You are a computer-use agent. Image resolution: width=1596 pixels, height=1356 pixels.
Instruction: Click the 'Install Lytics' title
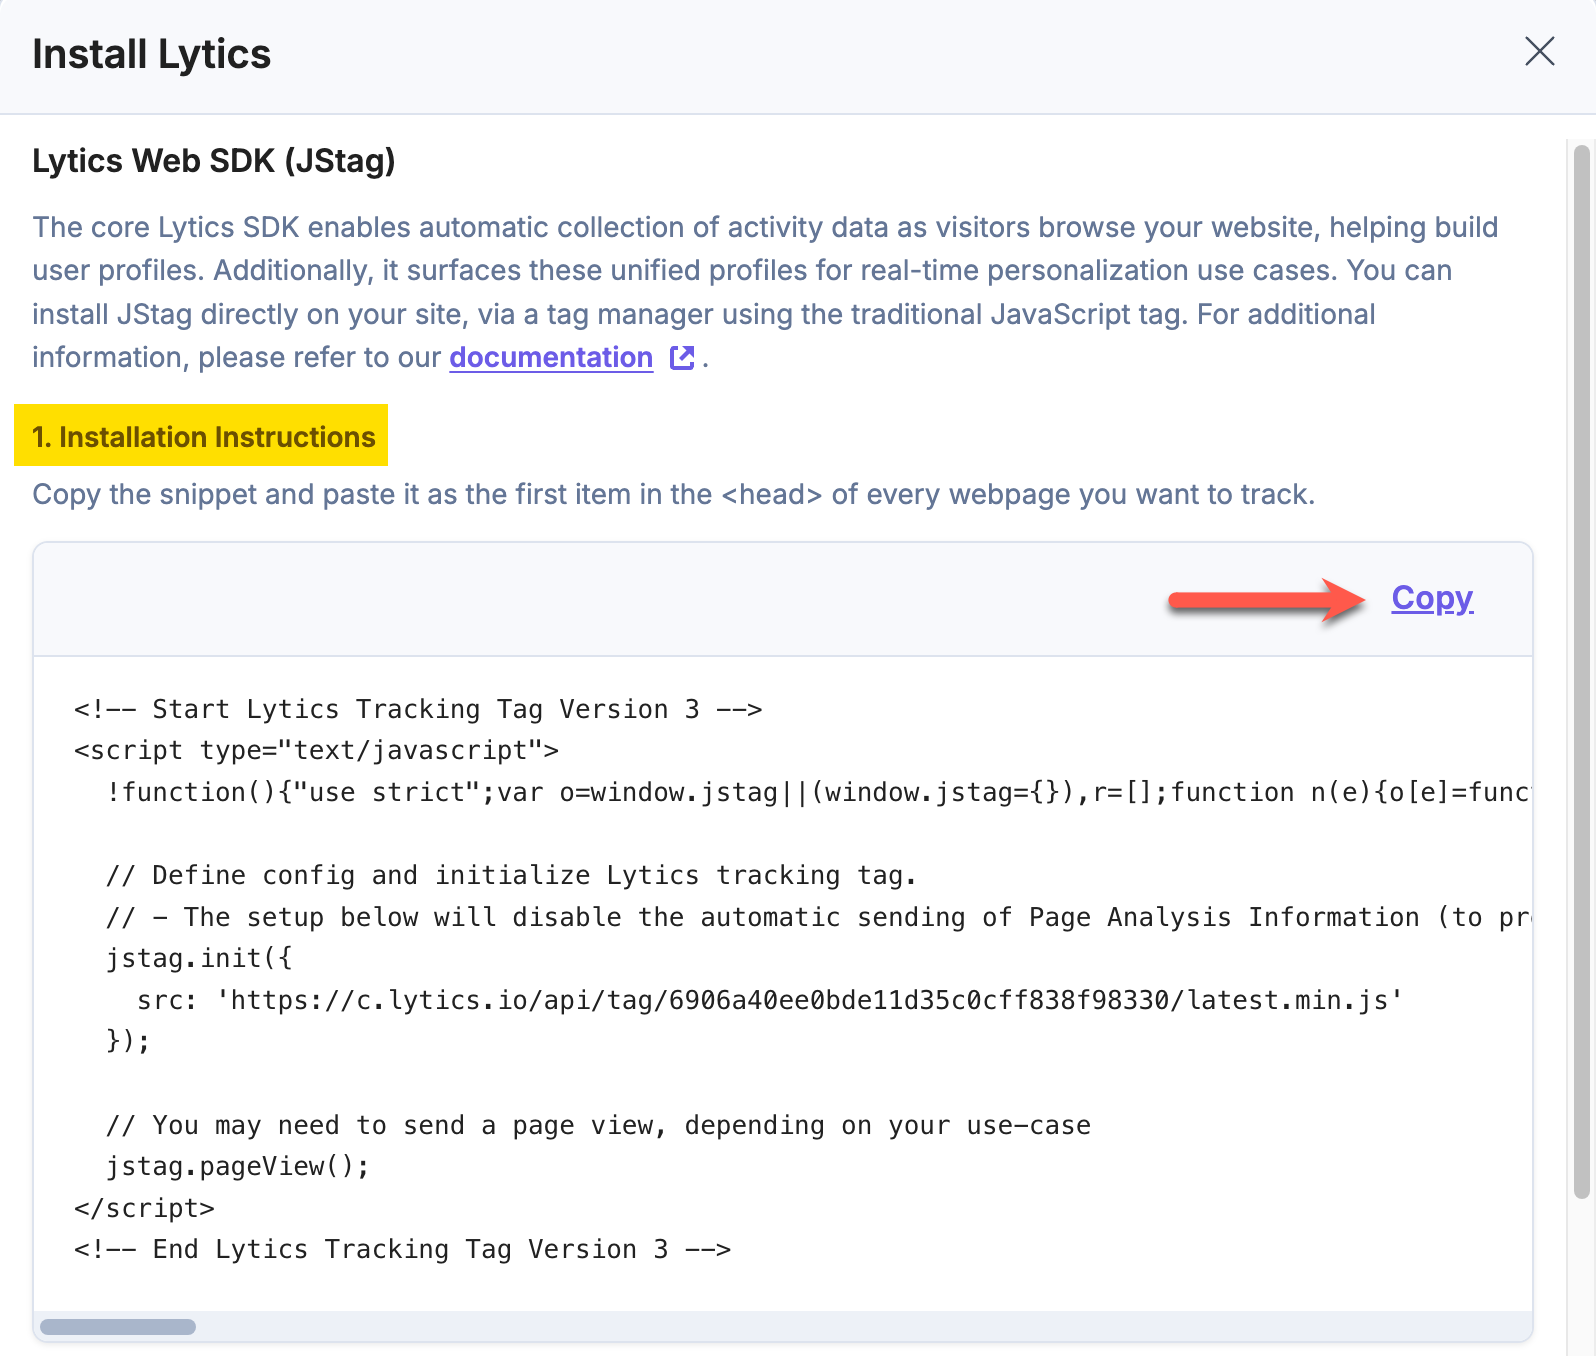pos(151,54)
